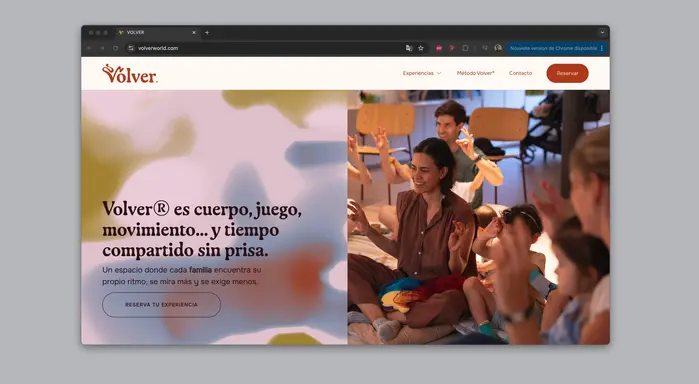Click the 'Volver® es cuerpo, juego' headline
The width and height of the screenshot is (699, 384).
tap(202, 230)
